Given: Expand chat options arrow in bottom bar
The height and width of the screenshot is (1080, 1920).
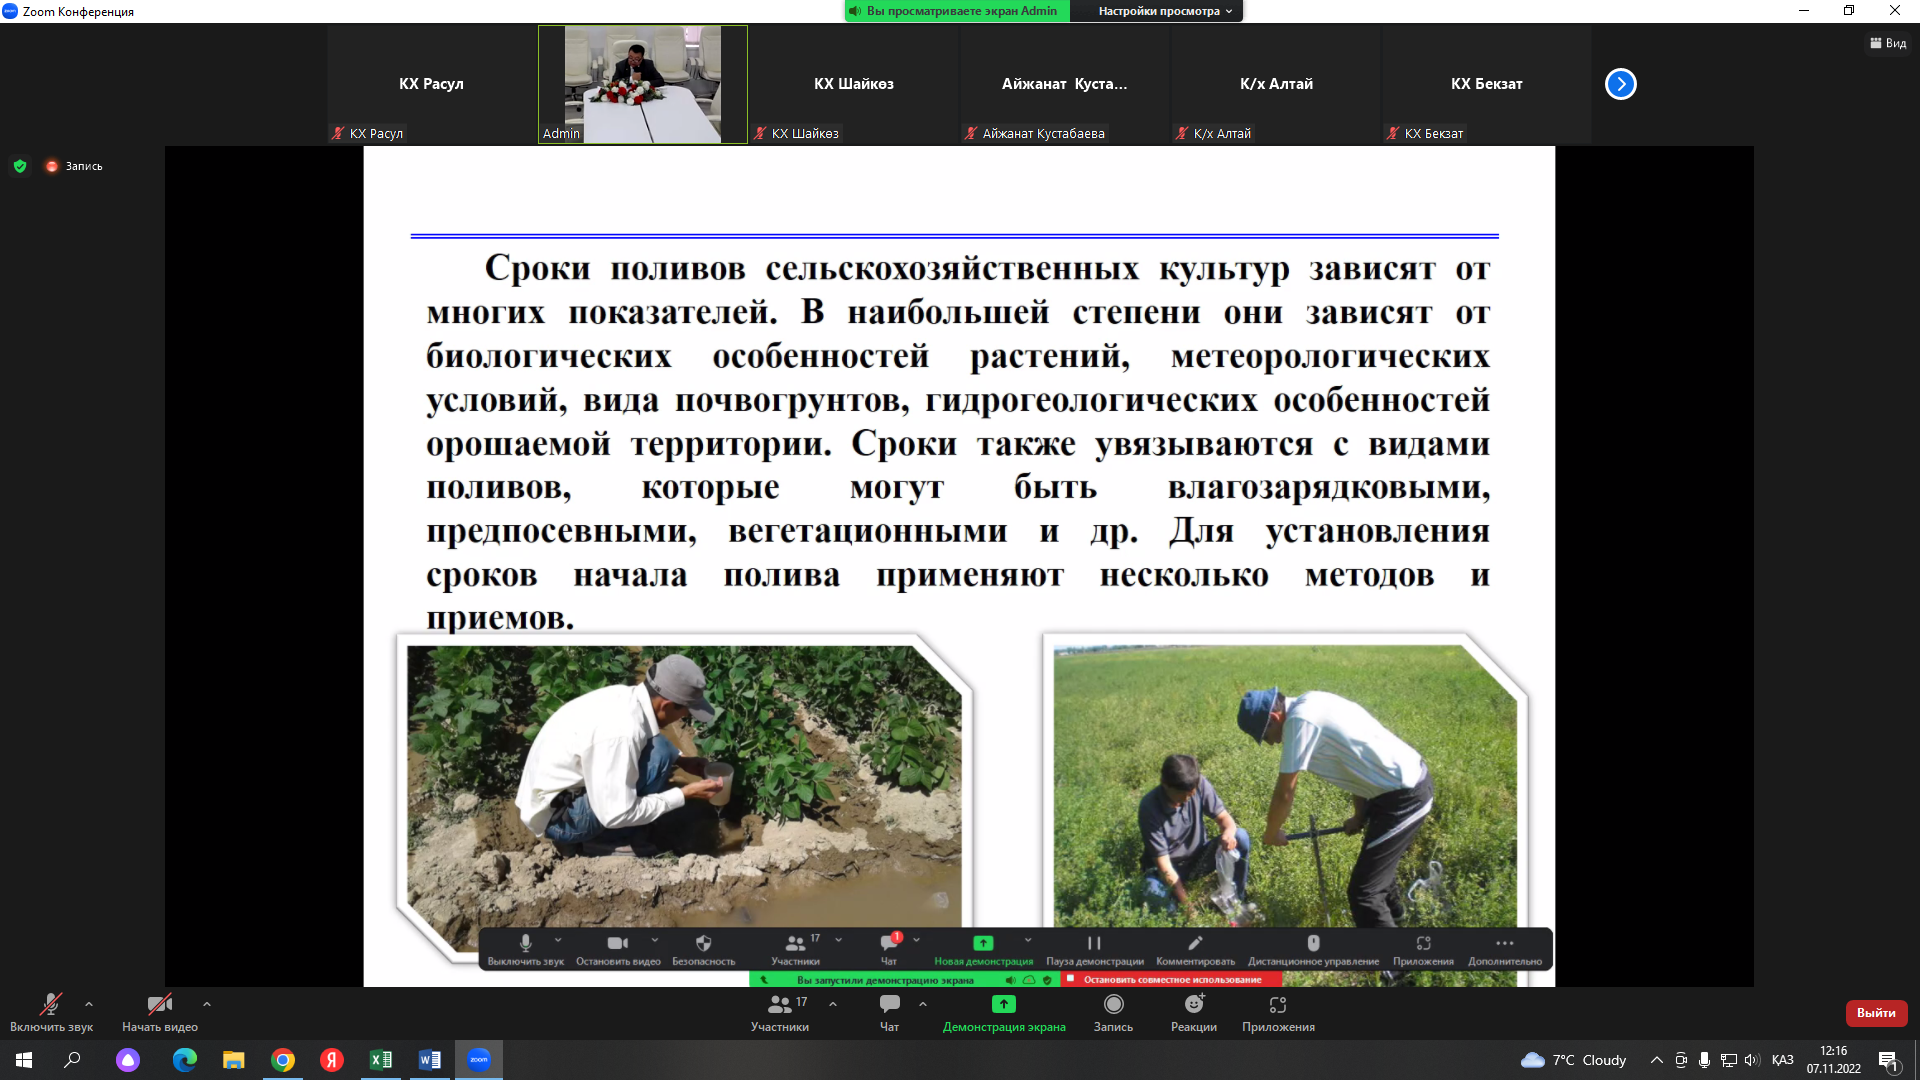Looking at the screenshot, I should tap(923, 1004).
